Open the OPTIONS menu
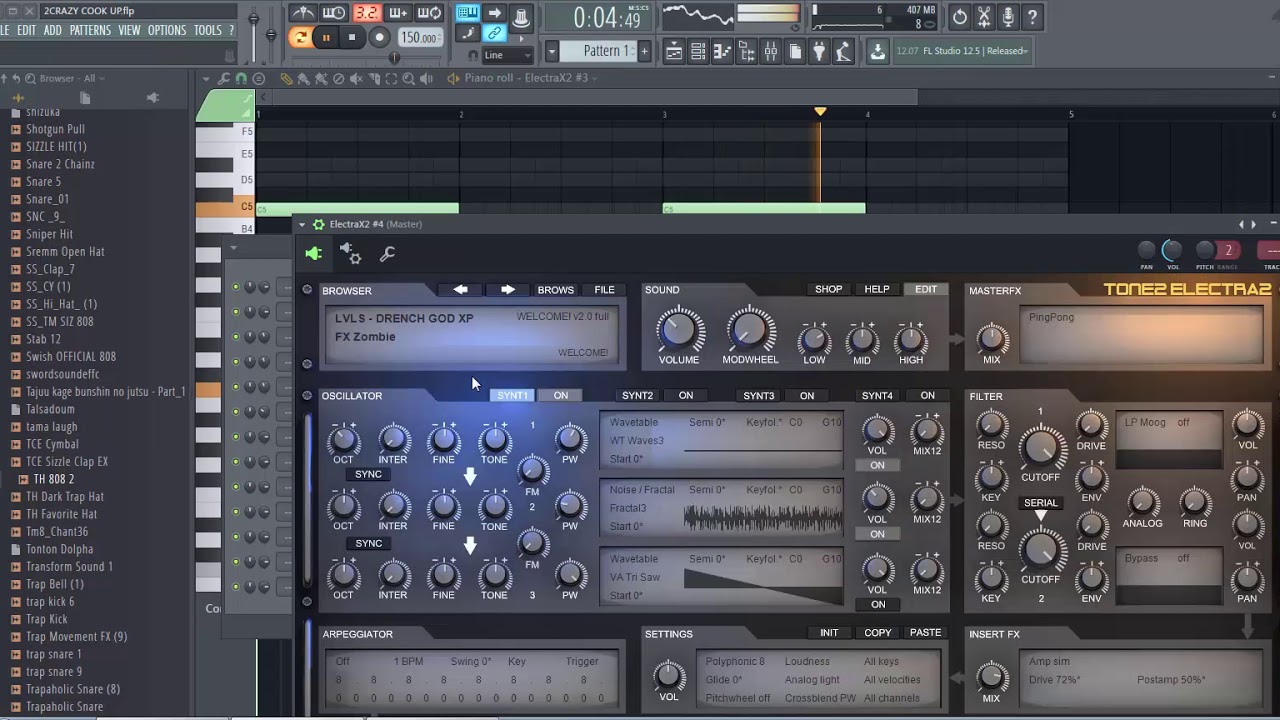This screenshot has width=1280, height=720. point(167,31)
